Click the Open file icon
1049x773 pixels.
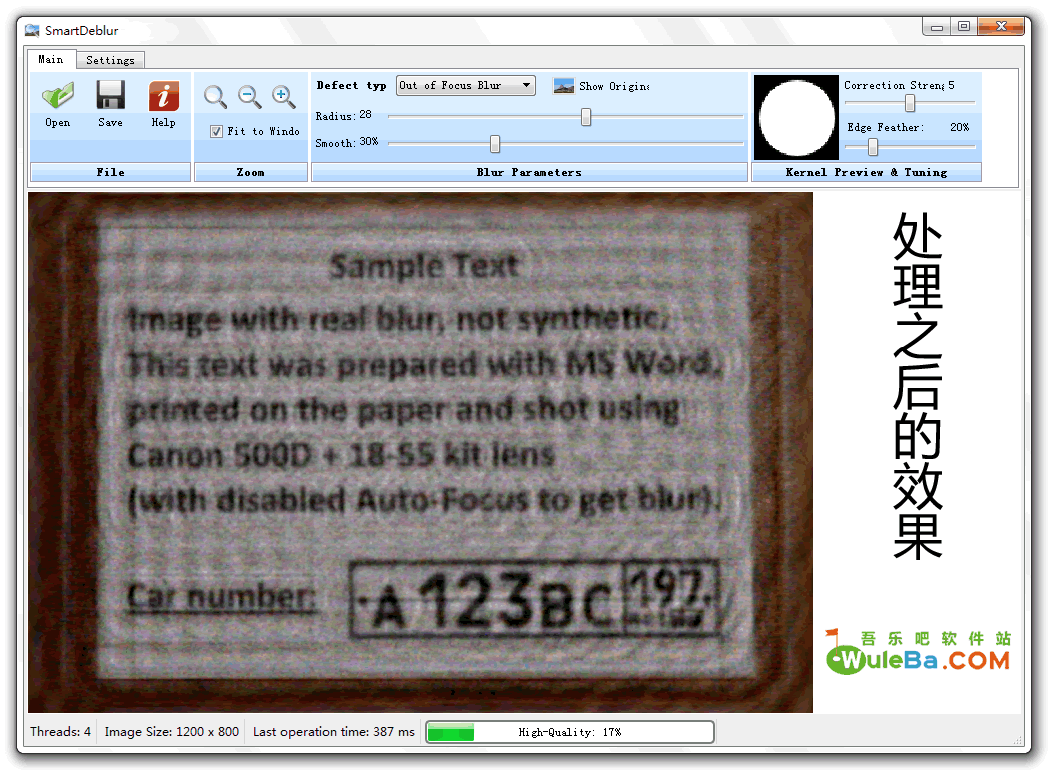tap(58, 97)
